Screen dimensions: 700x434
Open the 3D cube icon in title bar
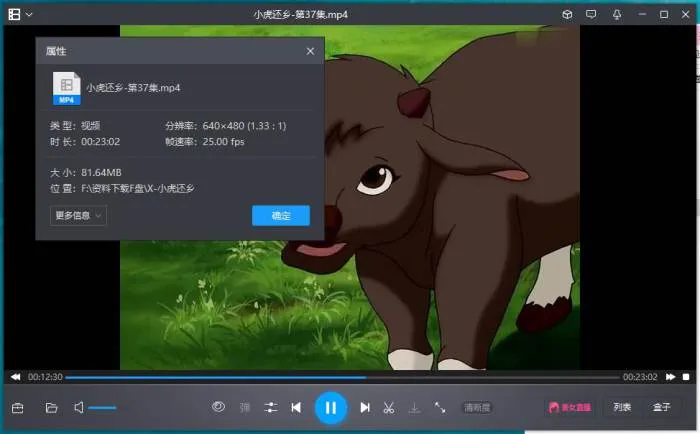tap(567, 14)
